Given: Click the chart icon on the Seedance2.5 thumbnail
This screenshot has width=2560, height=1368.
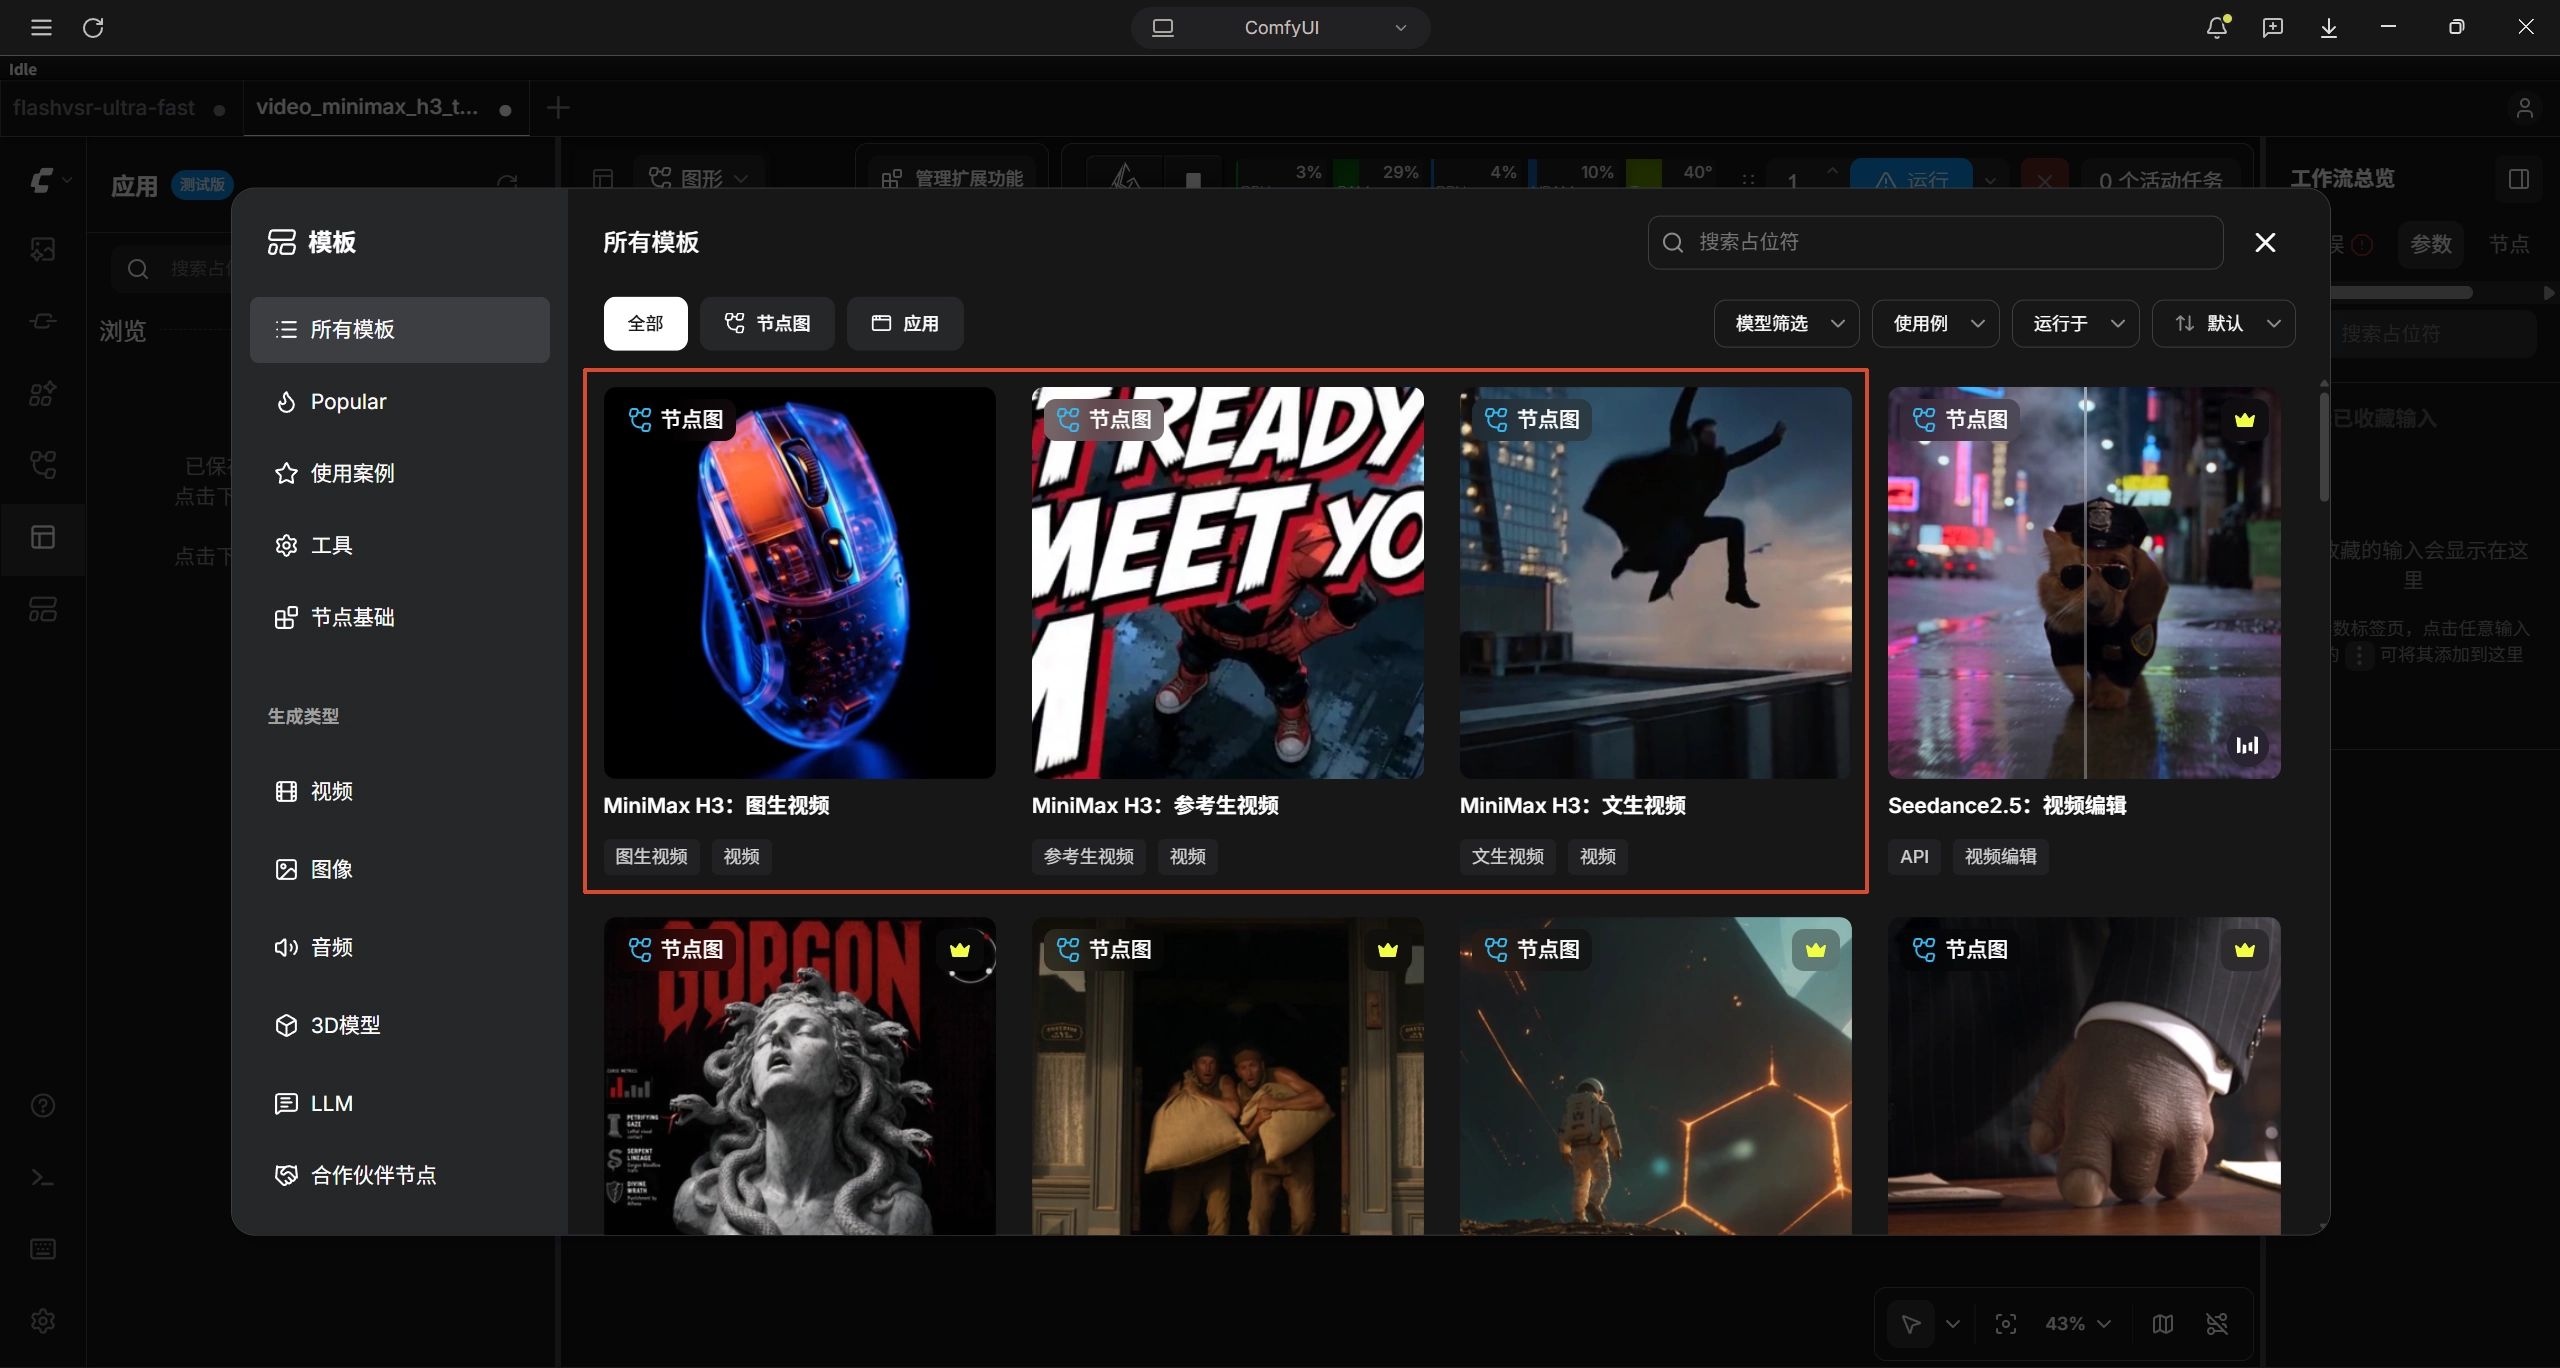Looking at the screenshot, I should [x=2247, y=745].
